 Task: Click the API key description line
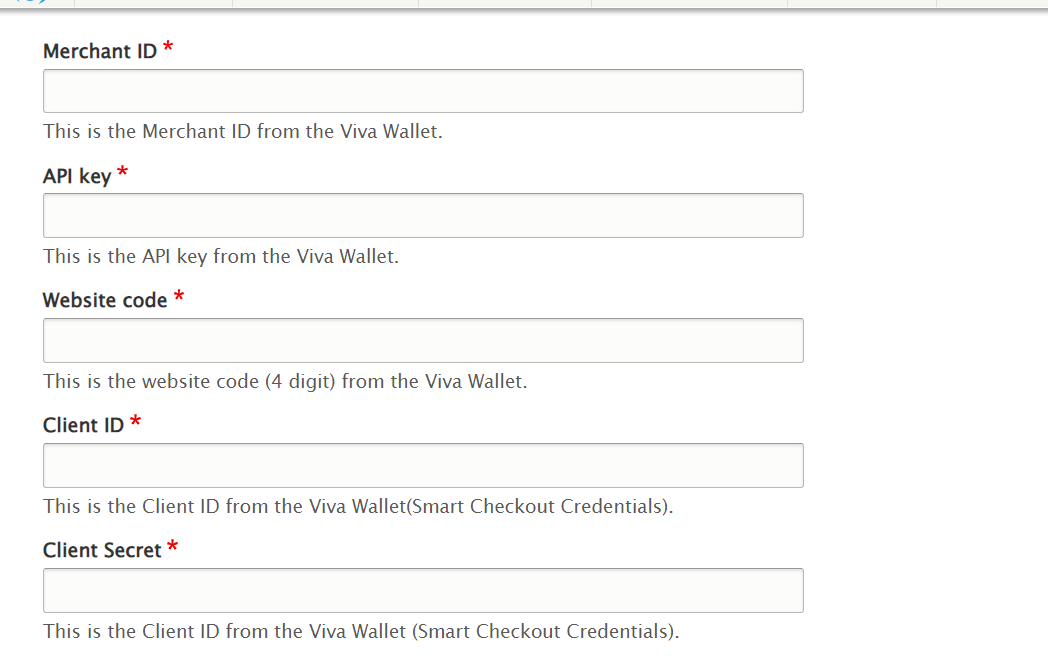221,257
